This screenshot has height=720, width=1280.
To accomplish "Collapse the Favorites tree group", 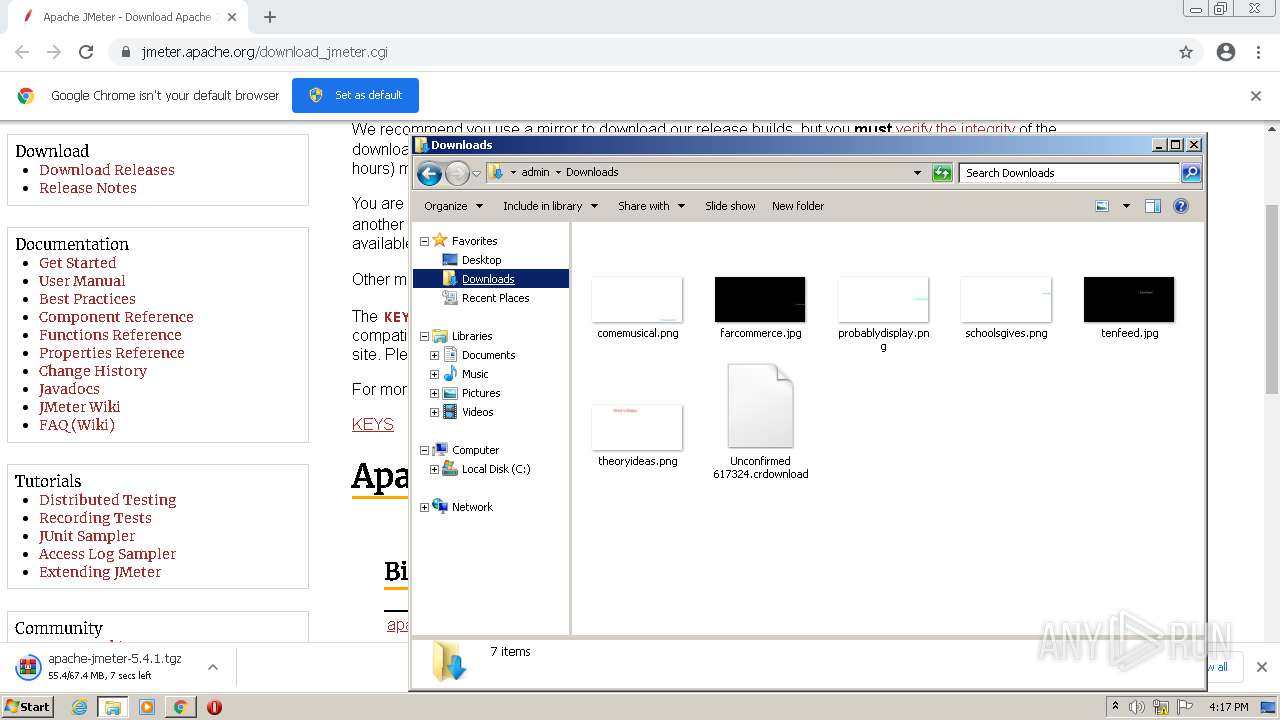I will pos(424,241).
